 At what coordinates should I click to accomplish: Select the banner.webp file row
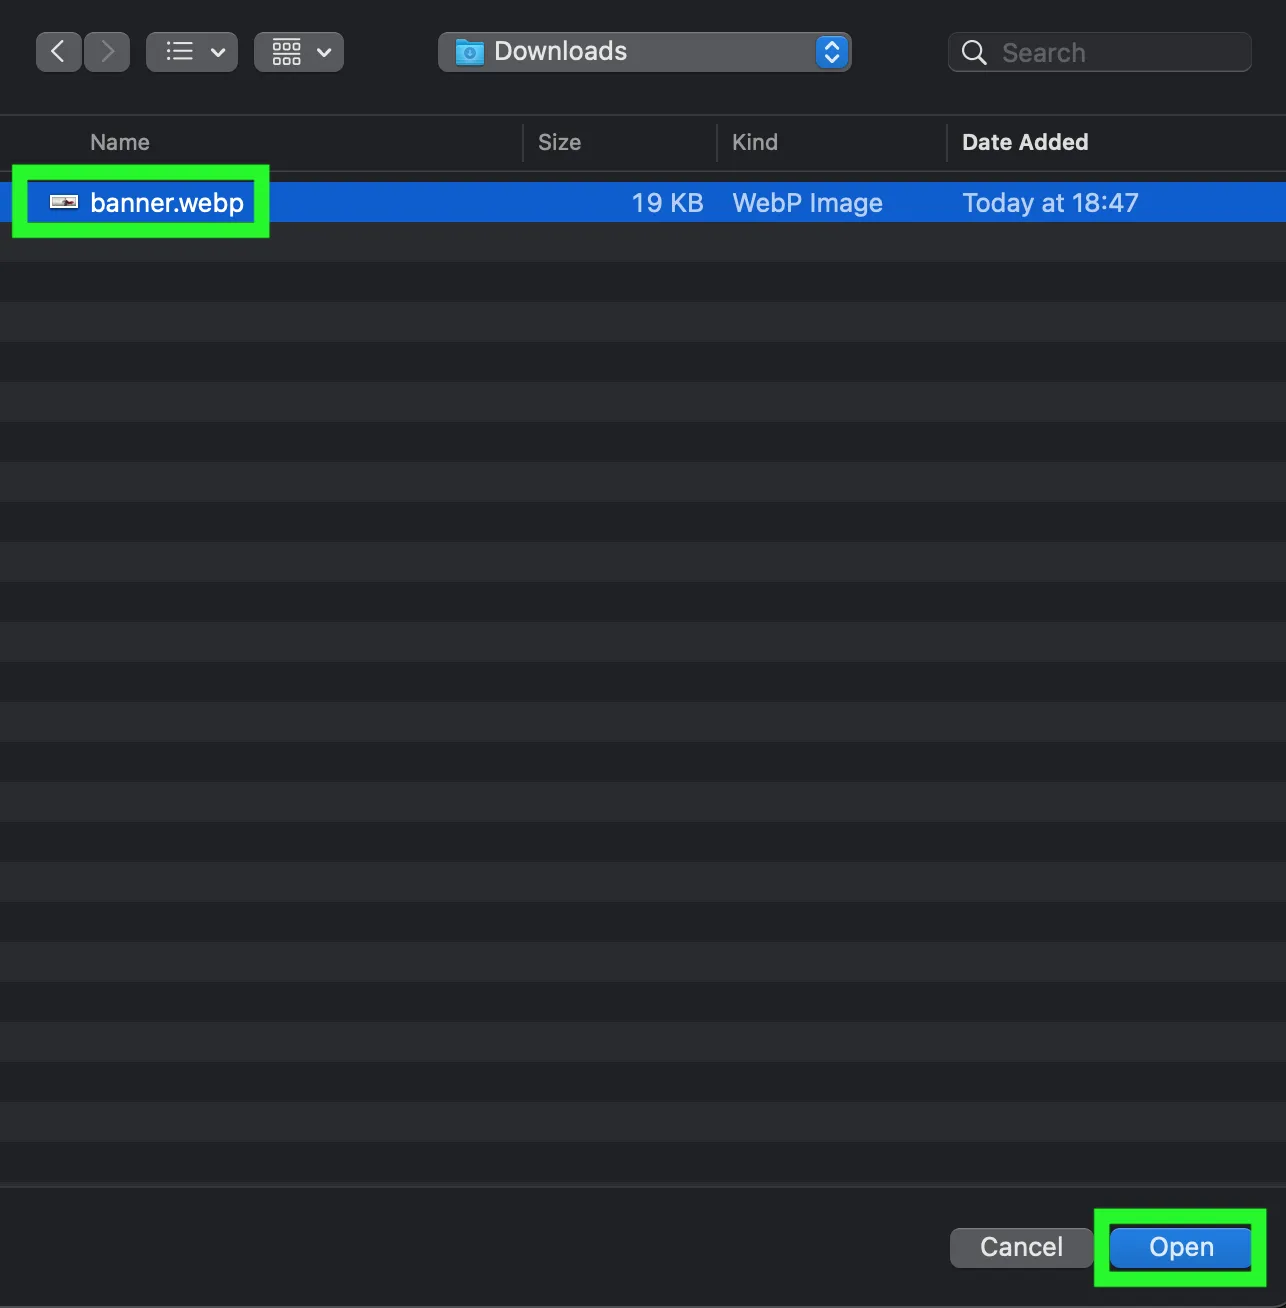[400, 202]
